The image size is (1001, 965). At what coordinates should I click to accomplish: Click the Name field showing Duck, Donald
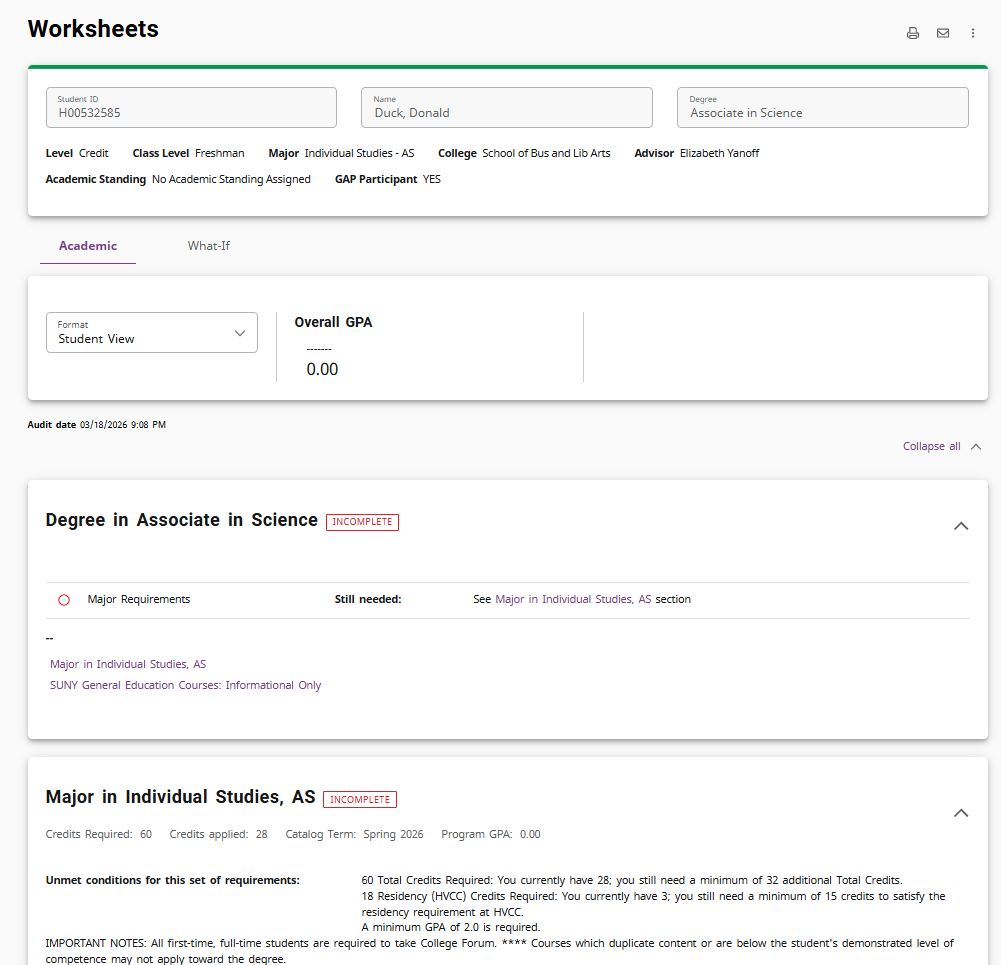coord(506,108)
